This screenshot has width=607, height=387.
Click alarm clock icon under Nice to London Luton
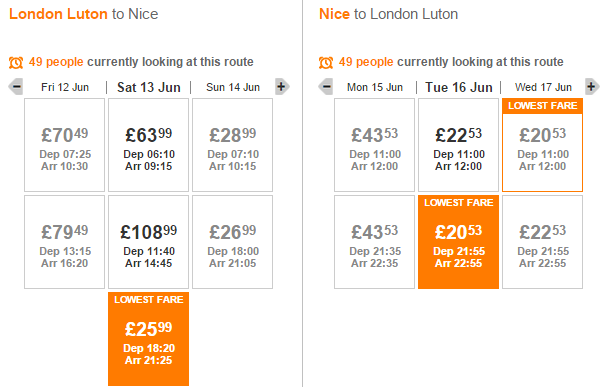point(326,62)
